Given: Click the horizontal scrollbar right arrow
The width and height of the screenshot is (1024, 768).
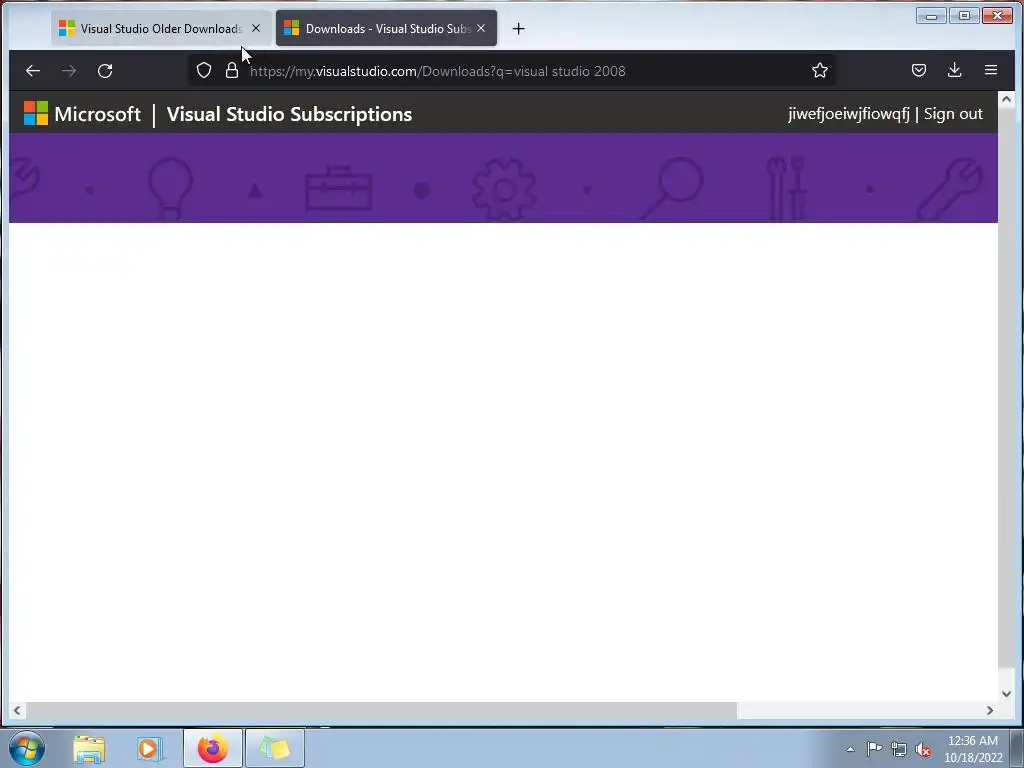Looking at the screenshot, I should pyautogui.click(x=990, y=711).
